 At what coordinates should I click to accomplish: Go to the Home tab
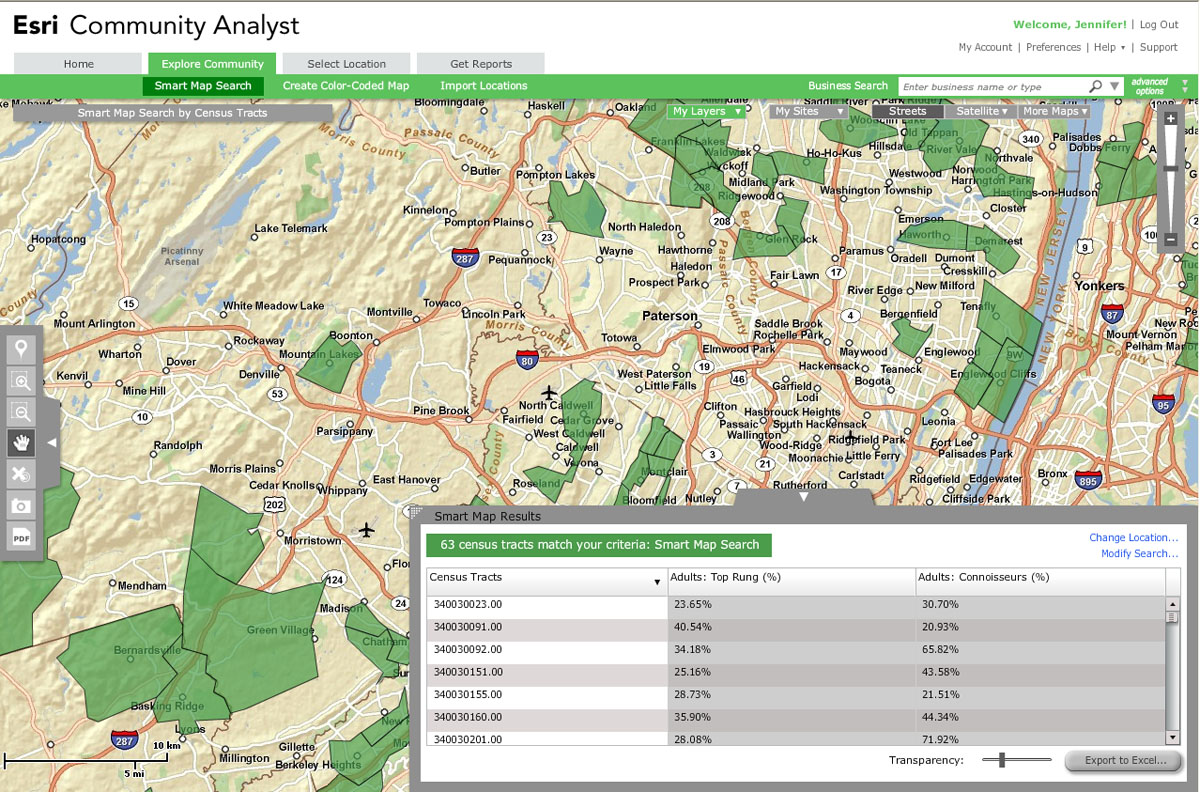pyautogui.click(x=78, y=64)
